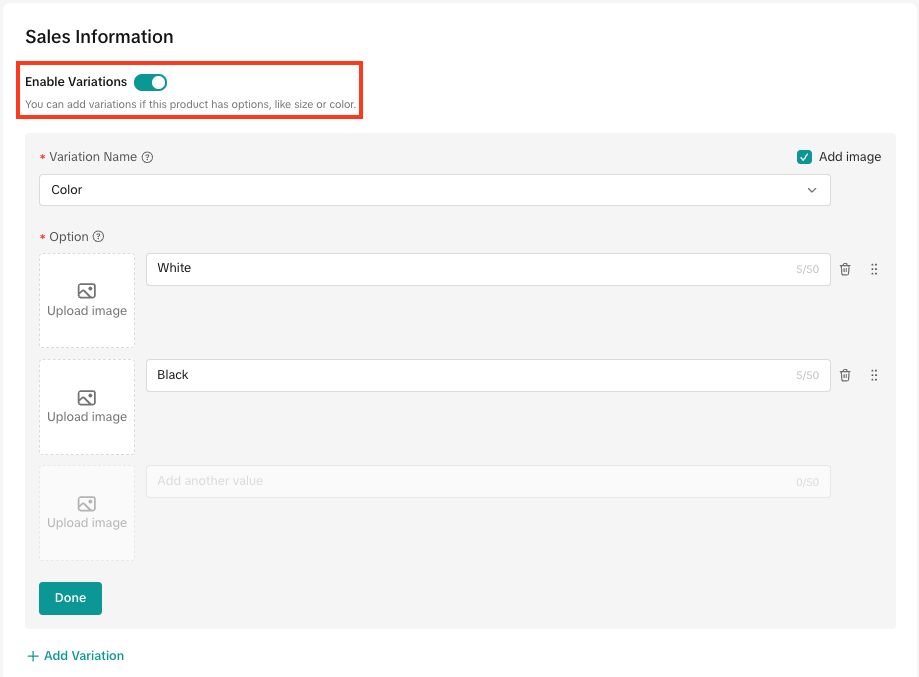Click the White option text field
The width and height of the screenshot is (919, 677).
pyautogui.click(x=470, y=269)
